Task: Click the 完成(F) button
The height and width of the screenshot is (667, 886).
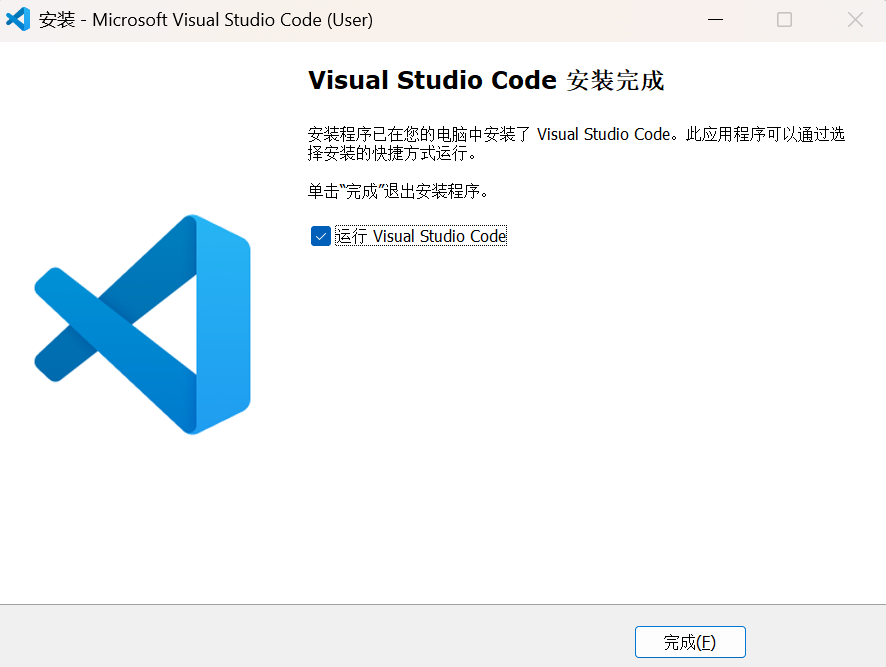Action: tap(690, 642)
